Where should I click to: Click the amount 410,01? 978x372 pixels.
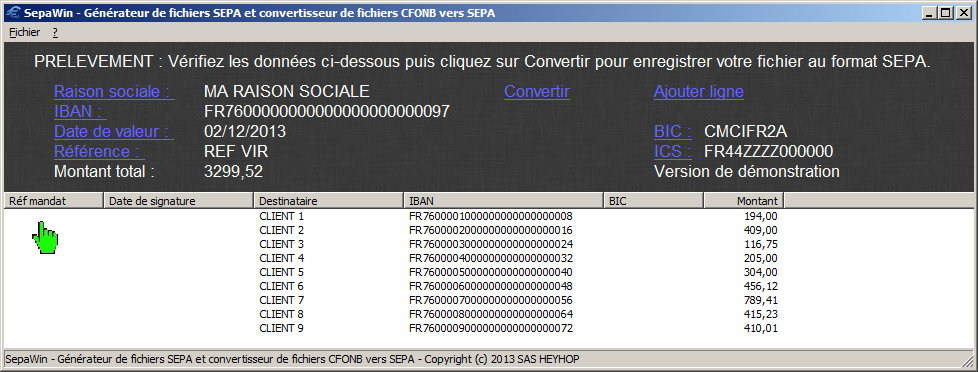(x=761, y=328)
